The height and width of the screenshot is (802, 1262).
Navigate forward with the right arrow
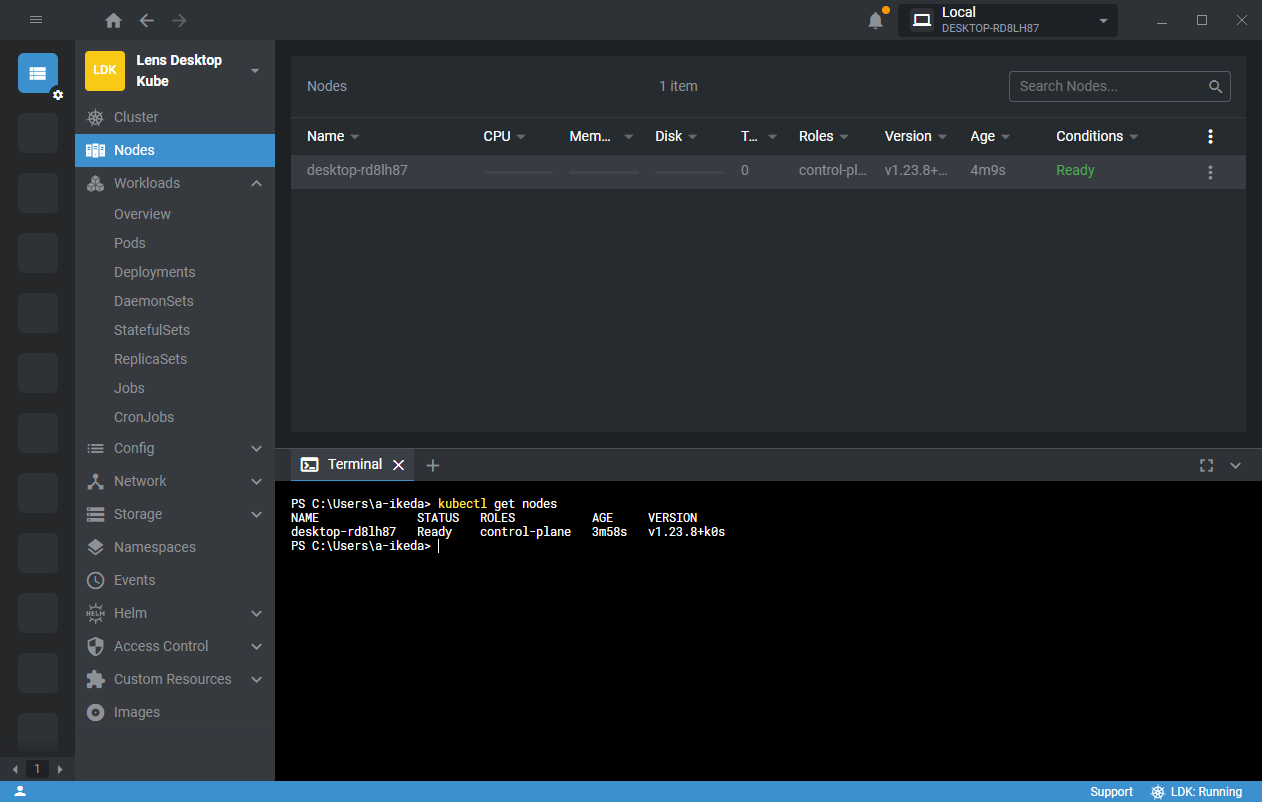pyautogui.click(x=179, y=20)
